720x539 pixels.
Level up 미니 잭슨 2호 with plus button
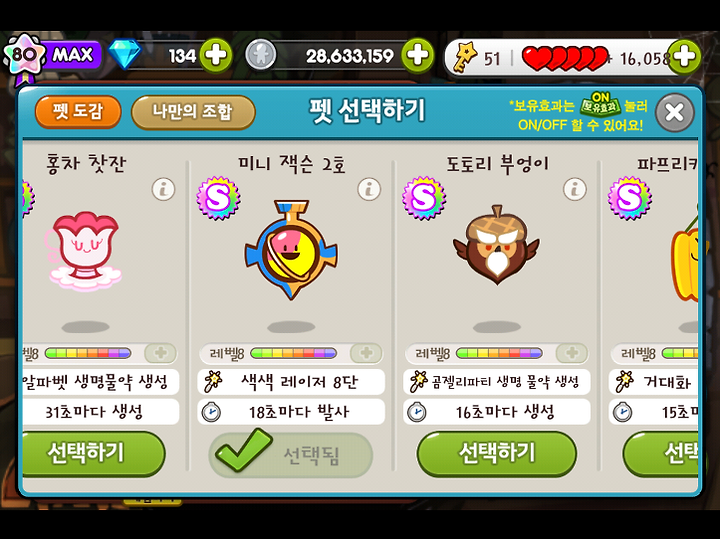366,353
